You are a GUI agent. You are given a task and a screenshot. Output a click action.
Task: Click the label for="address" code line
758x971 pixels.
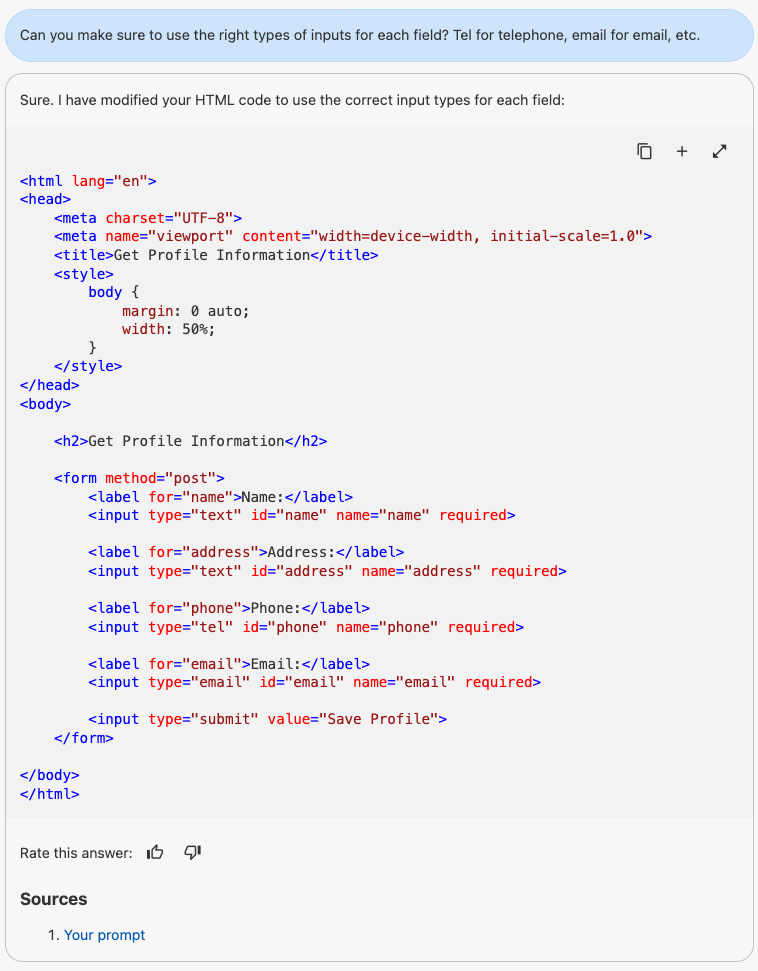246,552
